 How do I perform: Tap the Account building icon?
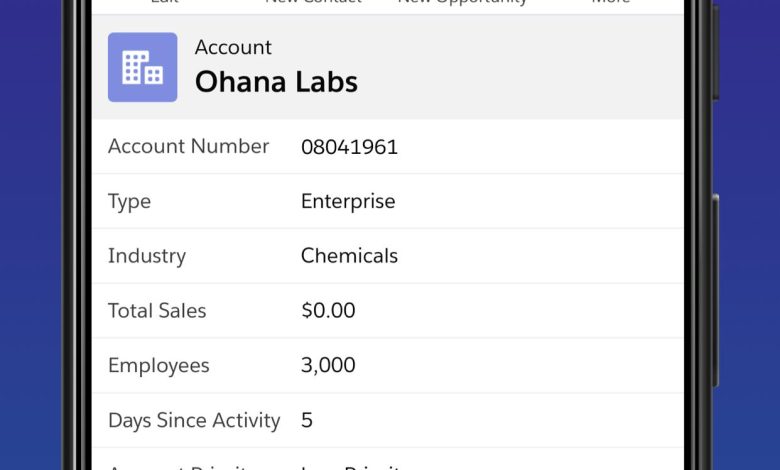coord(142,67)
